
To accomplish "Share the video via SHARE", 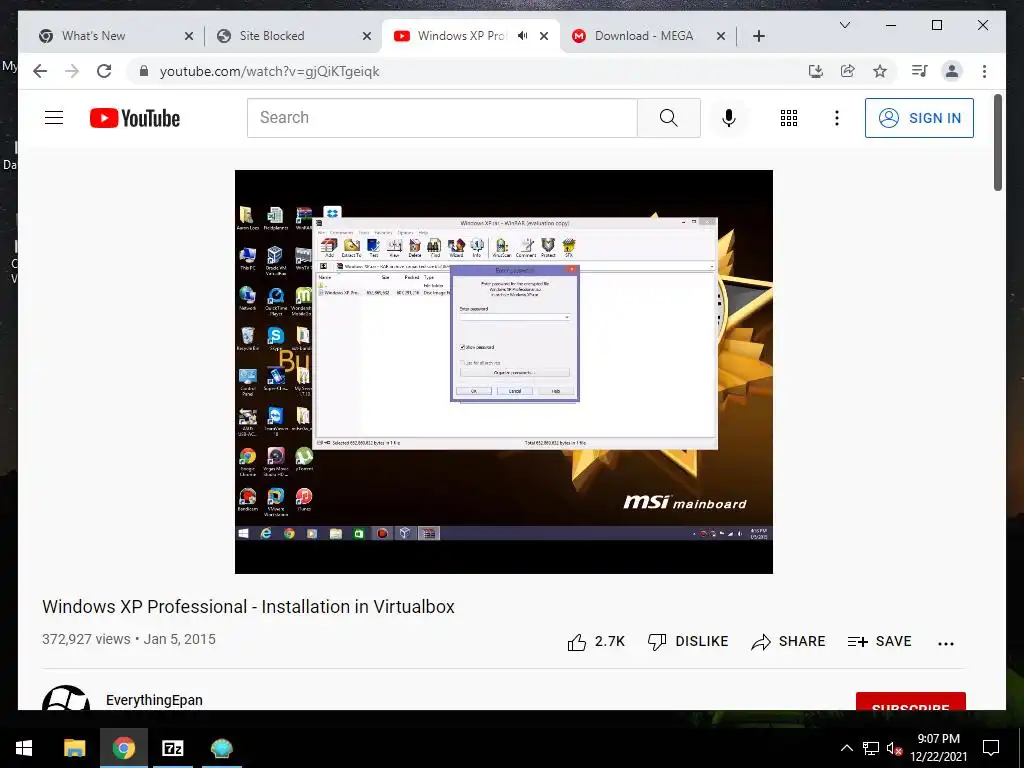I will [x=788, y=642].
